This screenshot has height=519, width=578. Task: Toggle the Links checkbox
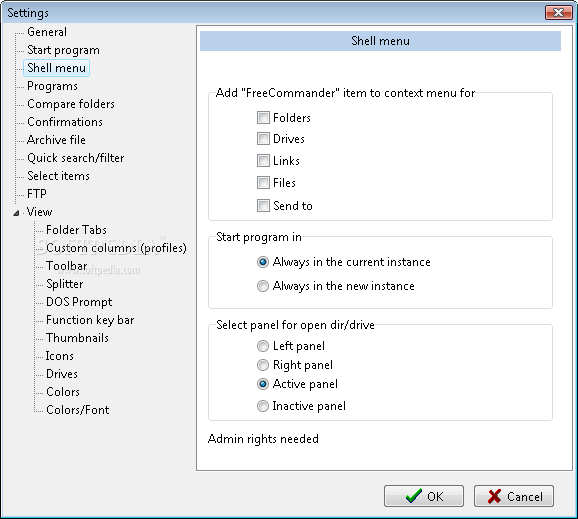(263, 161)
